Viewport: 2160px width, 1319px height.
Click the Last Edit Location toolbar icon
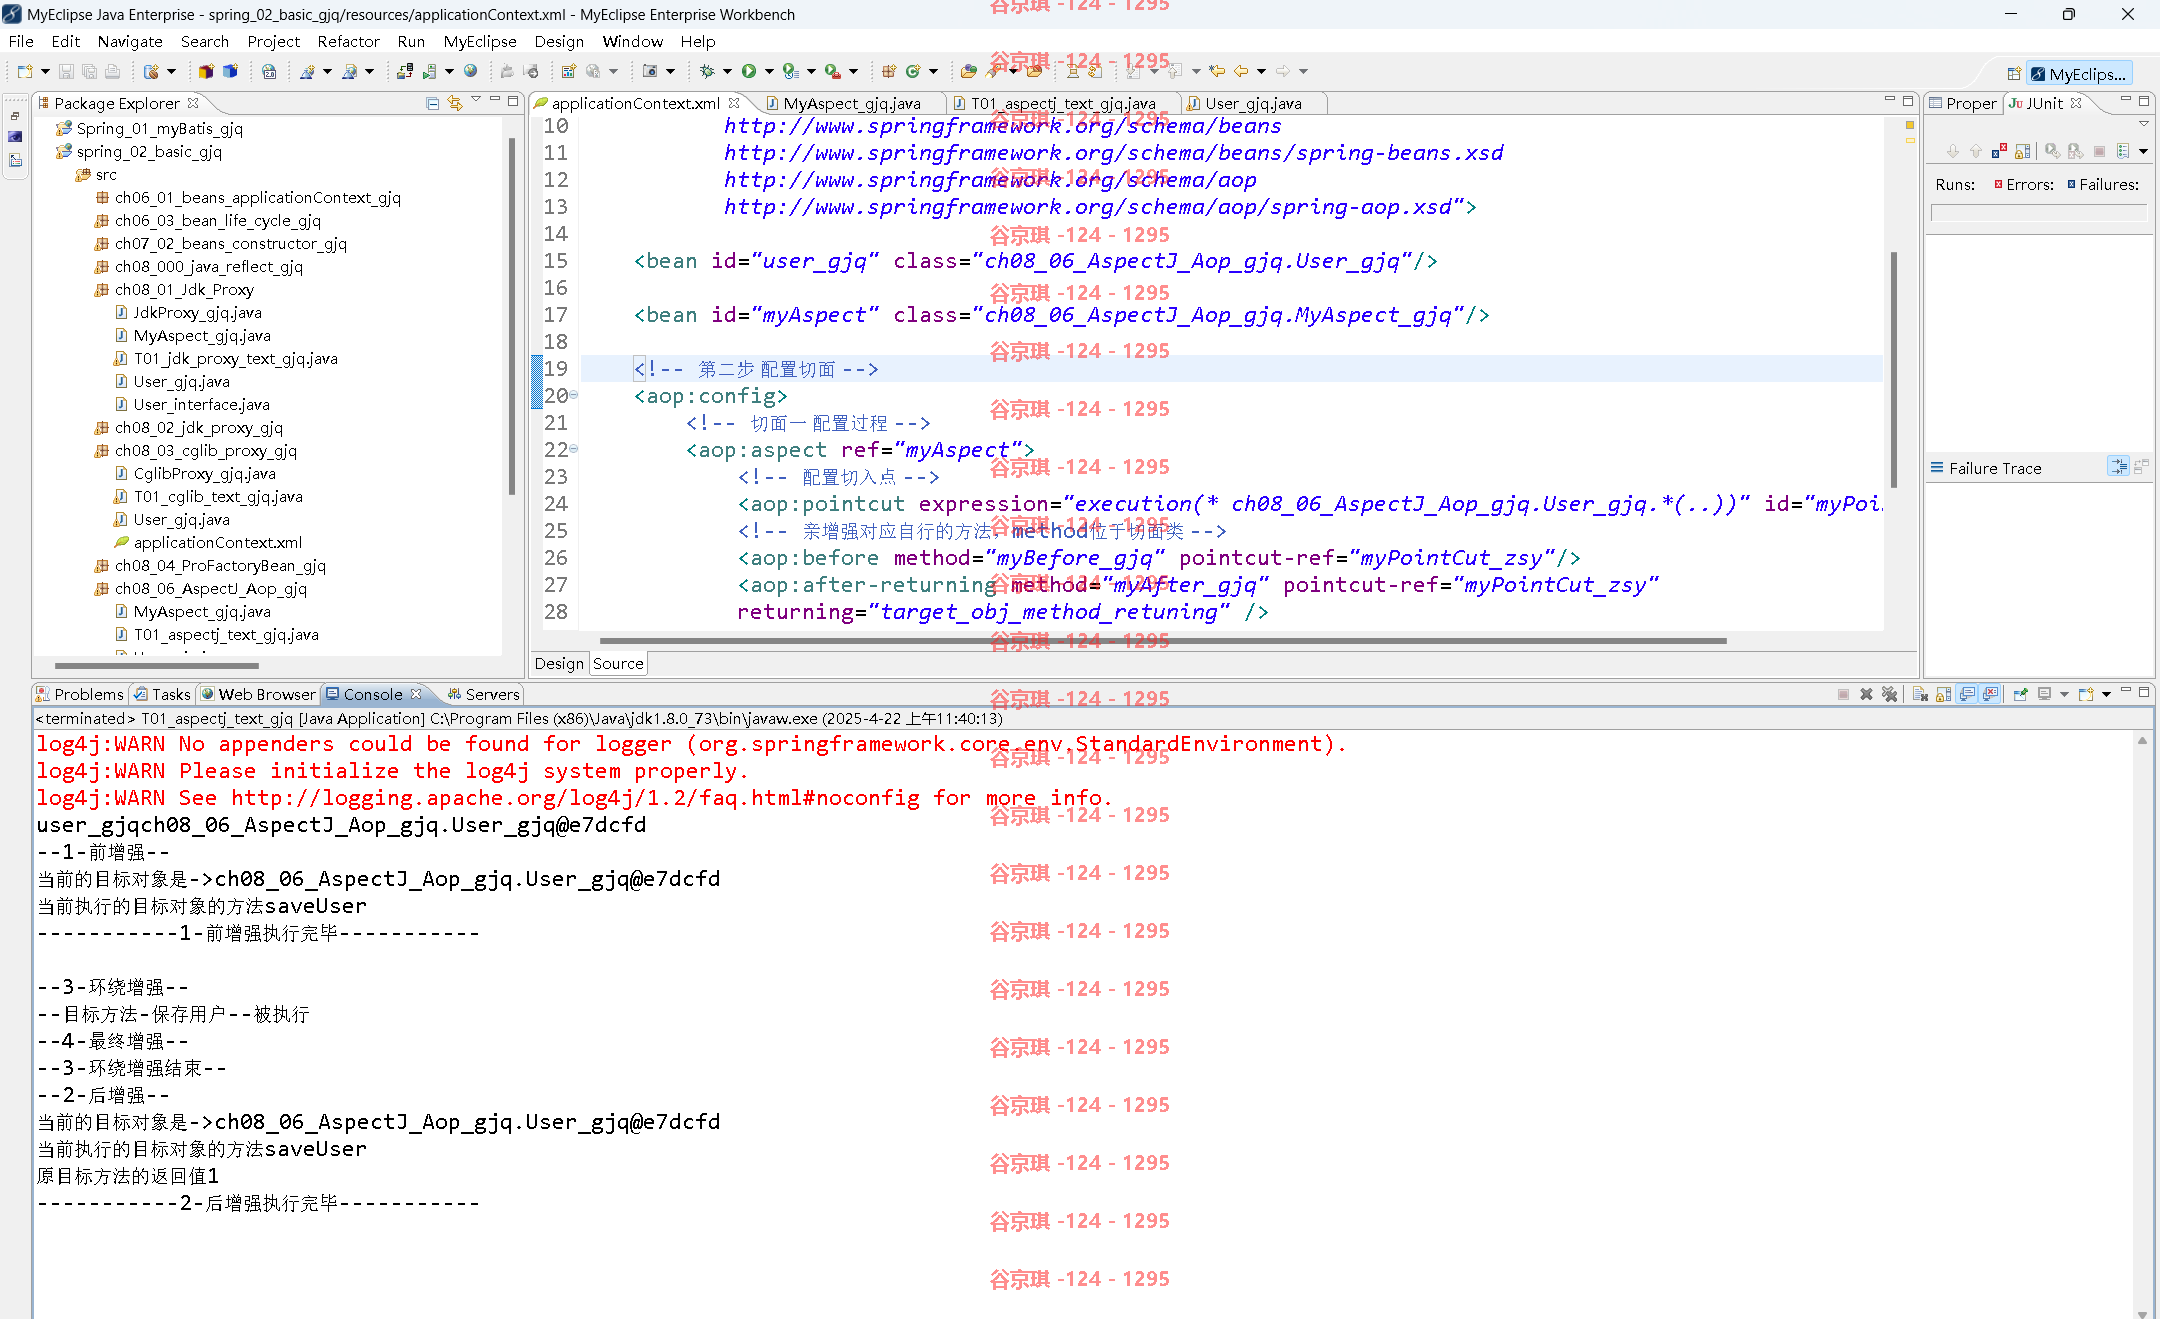point(1217,71)
